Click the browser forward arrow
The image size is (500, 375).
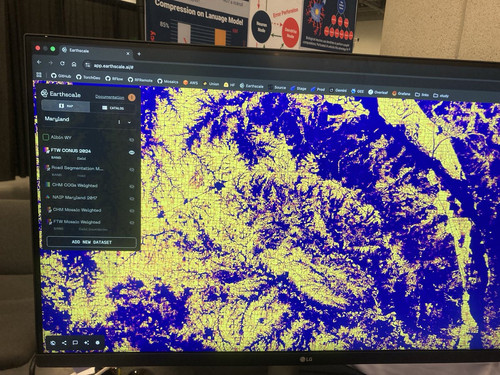[x=51, y=63]
